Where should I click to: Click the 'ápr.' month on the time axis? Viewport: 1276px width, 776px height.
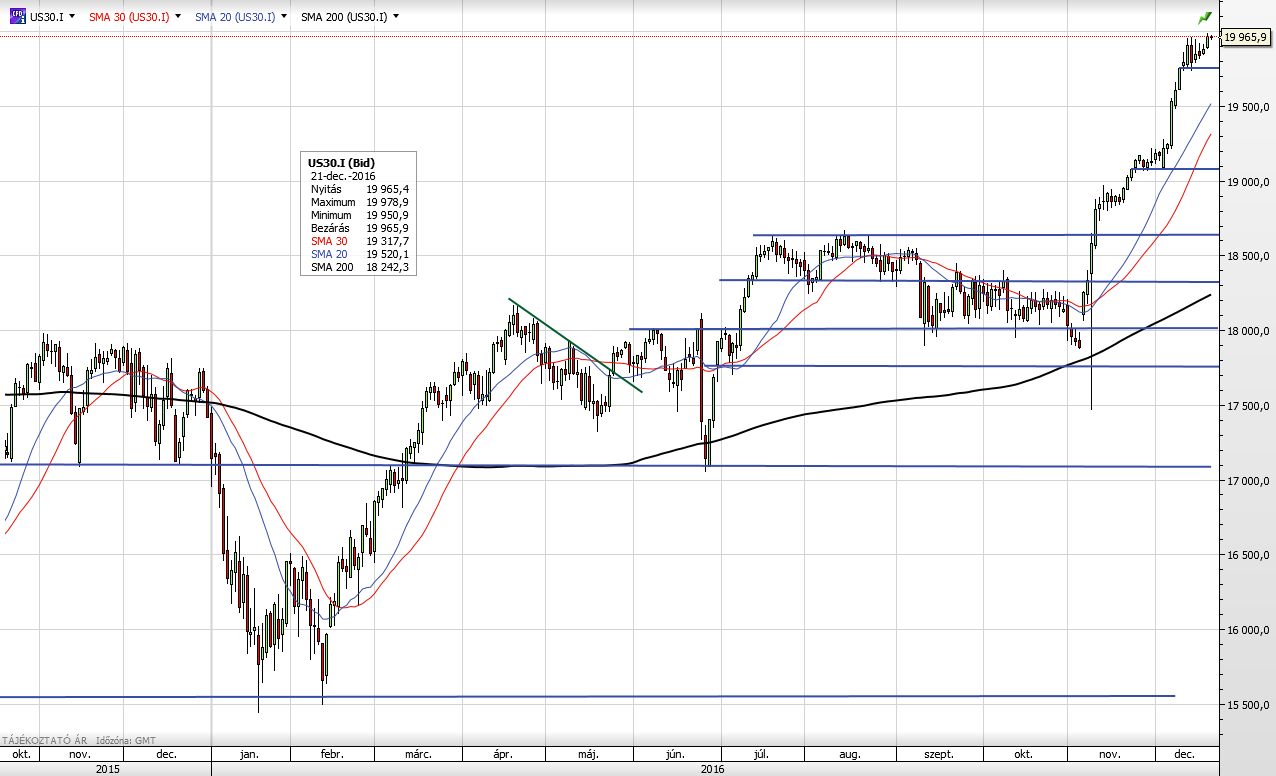tap(505, 754)
